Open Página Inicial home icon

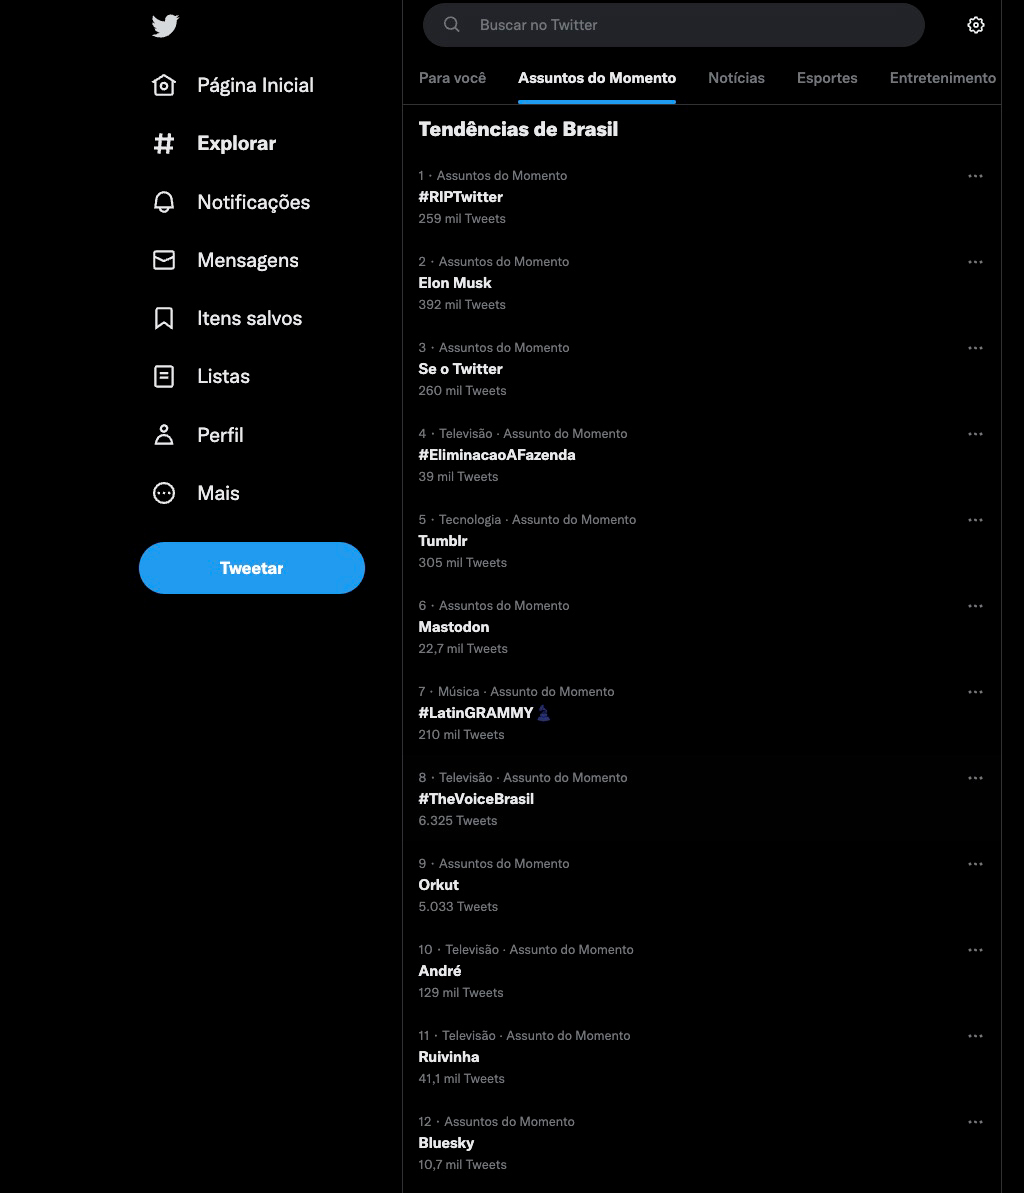[164, 85]
